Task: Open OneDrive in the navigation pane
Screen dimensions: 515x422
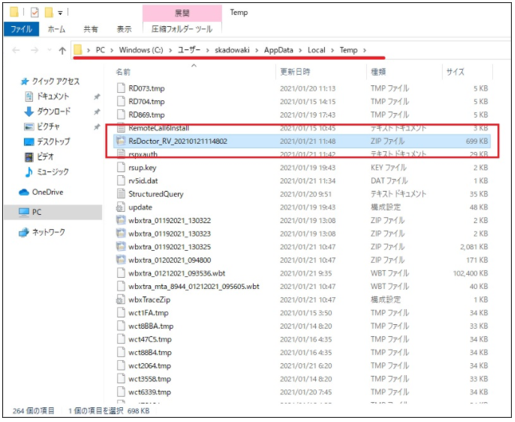Action: [41, 192]
